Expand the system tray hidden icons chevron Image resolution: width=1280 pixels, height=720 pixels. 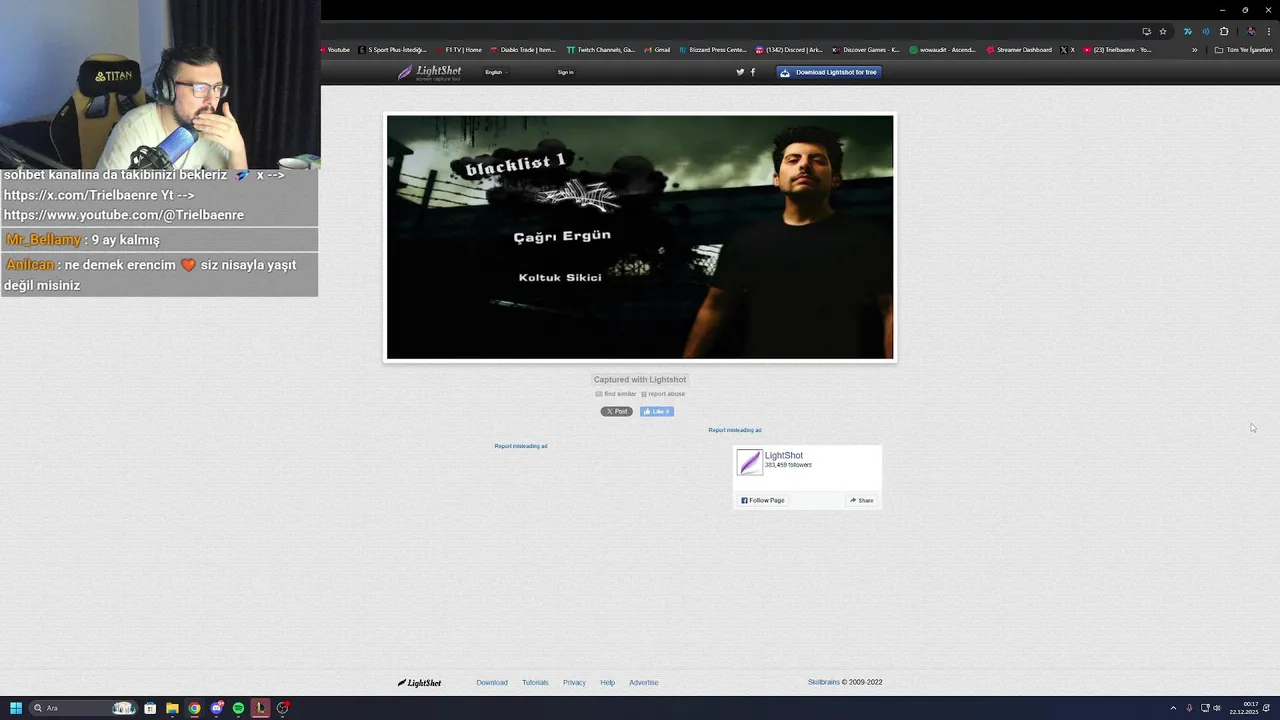pos(1173,708)
